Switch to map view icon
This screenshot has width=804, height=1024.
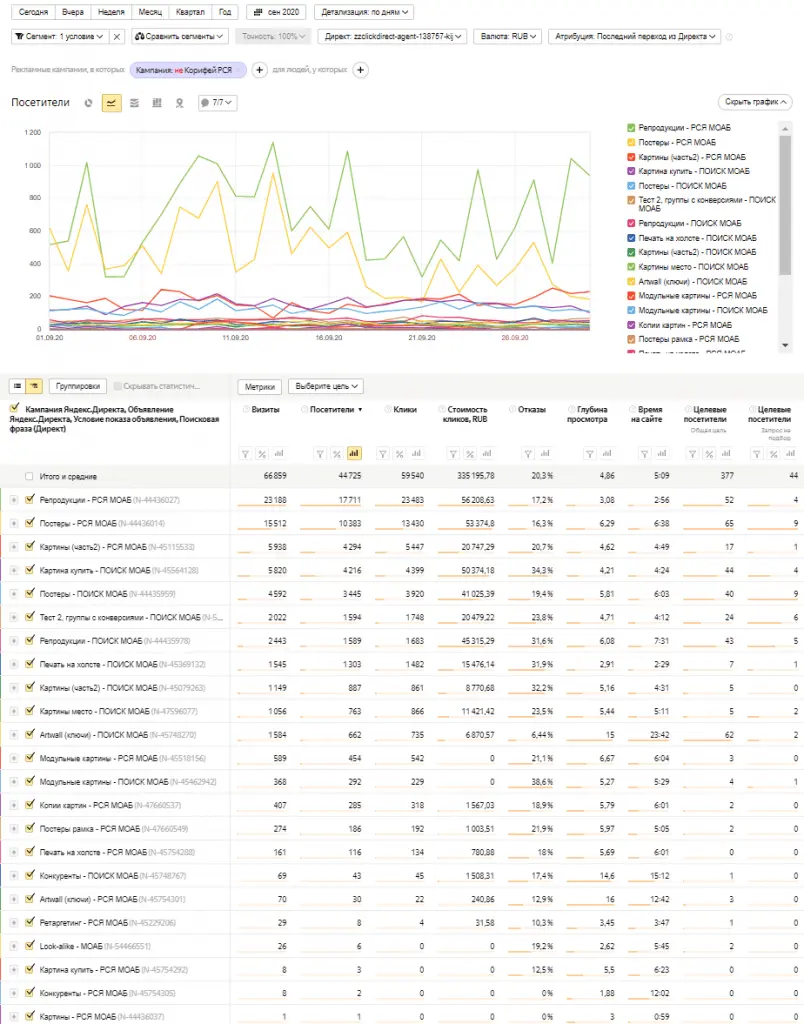click(x=180, y=102)
